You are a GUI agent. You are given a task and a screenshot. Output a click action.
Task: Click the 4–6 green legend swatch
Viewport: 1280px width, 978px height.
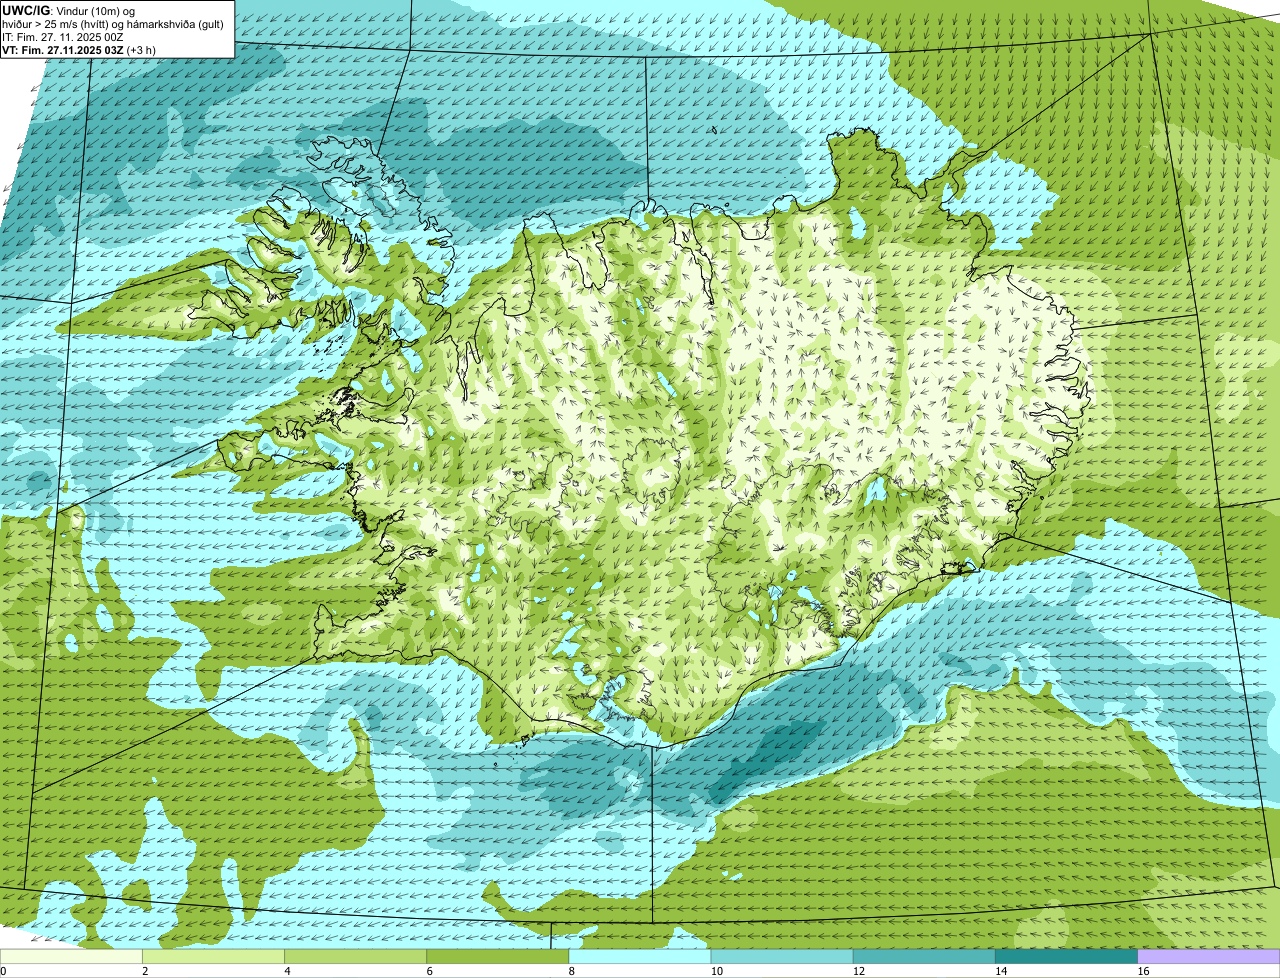[x=356, y=957]
